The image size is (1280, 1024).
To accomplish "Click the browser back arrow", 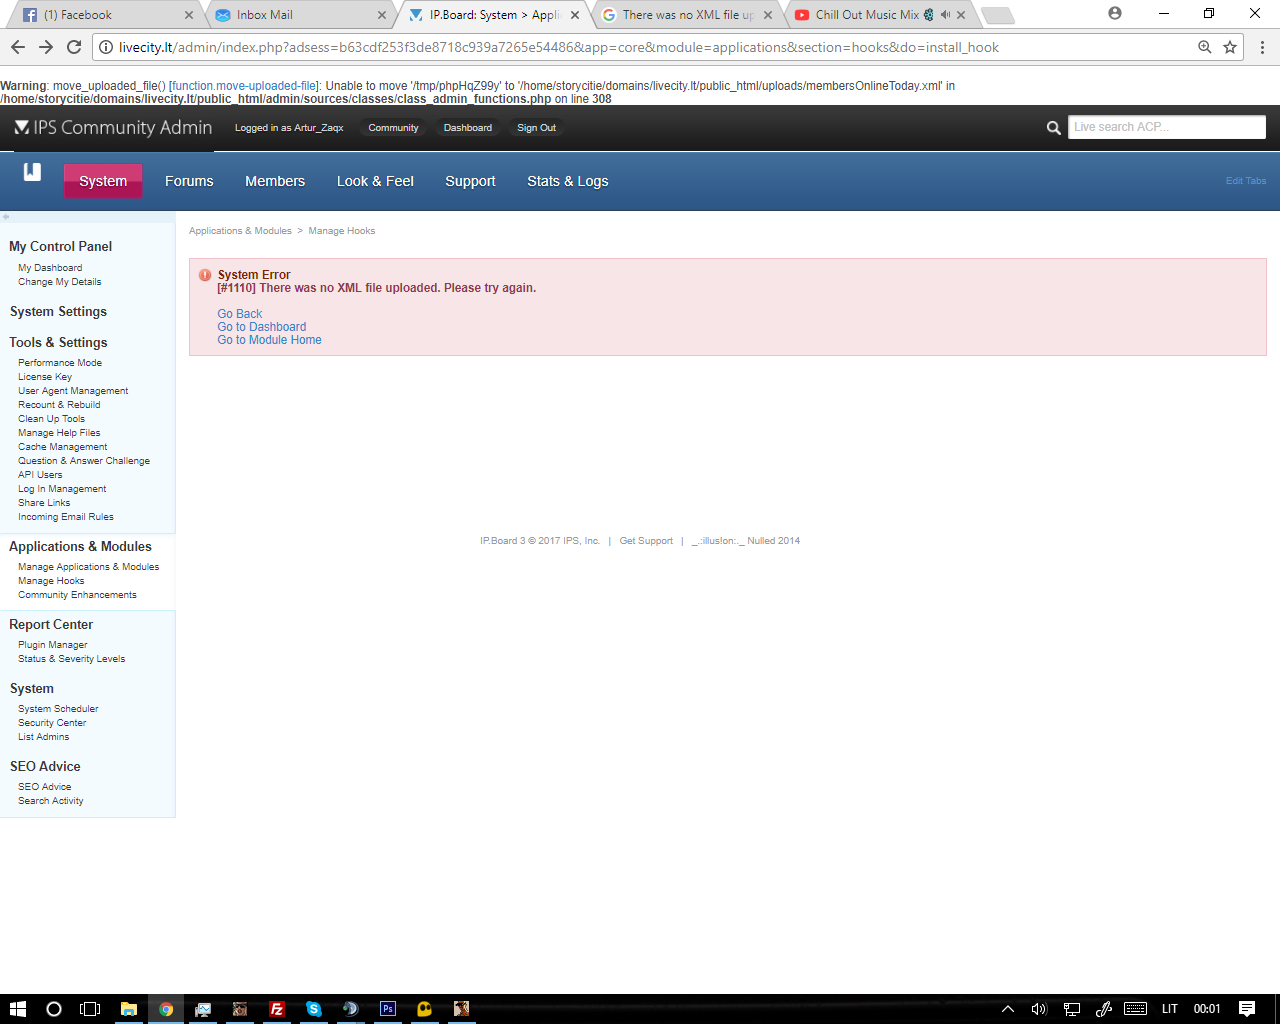I will [x=18, y=47].
